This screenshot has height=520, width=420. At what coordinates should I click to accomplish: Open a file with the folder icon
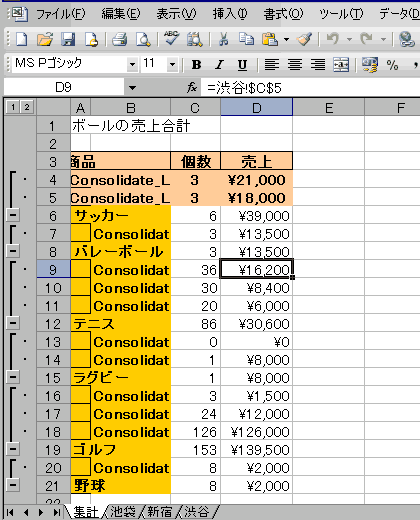point(45,39)
